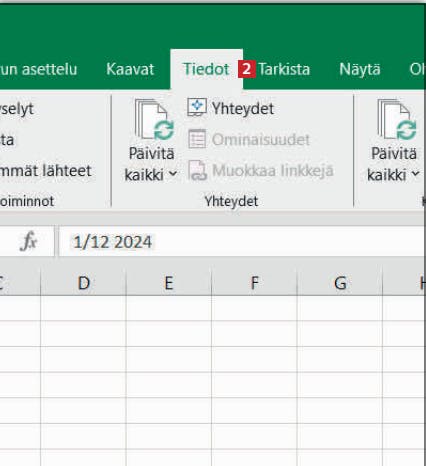Click the Yhteydet connections icon
Screen dimensions: 426x466
197,107
